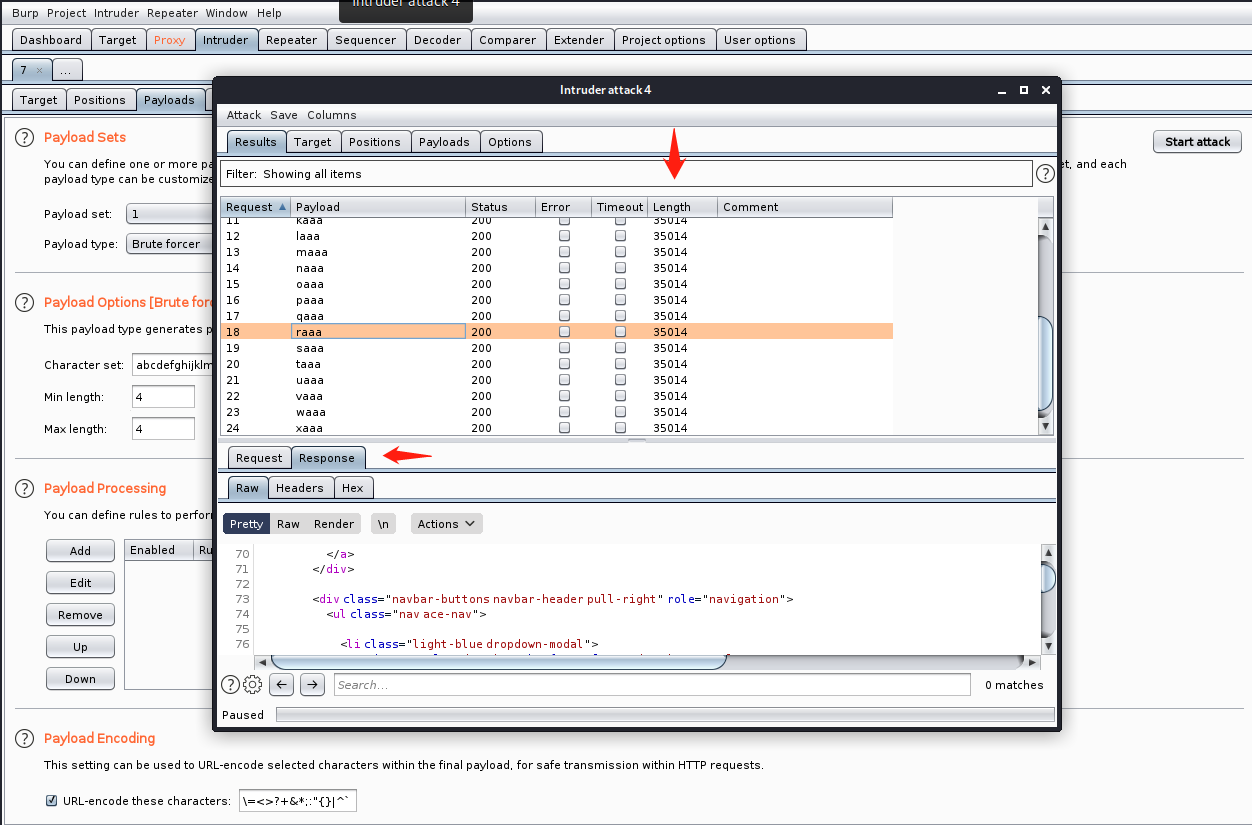This screenshot has height=825, width=1252.
Task: Toggle URL-encode these characters checkbox
Action: [x=52, y=801]
